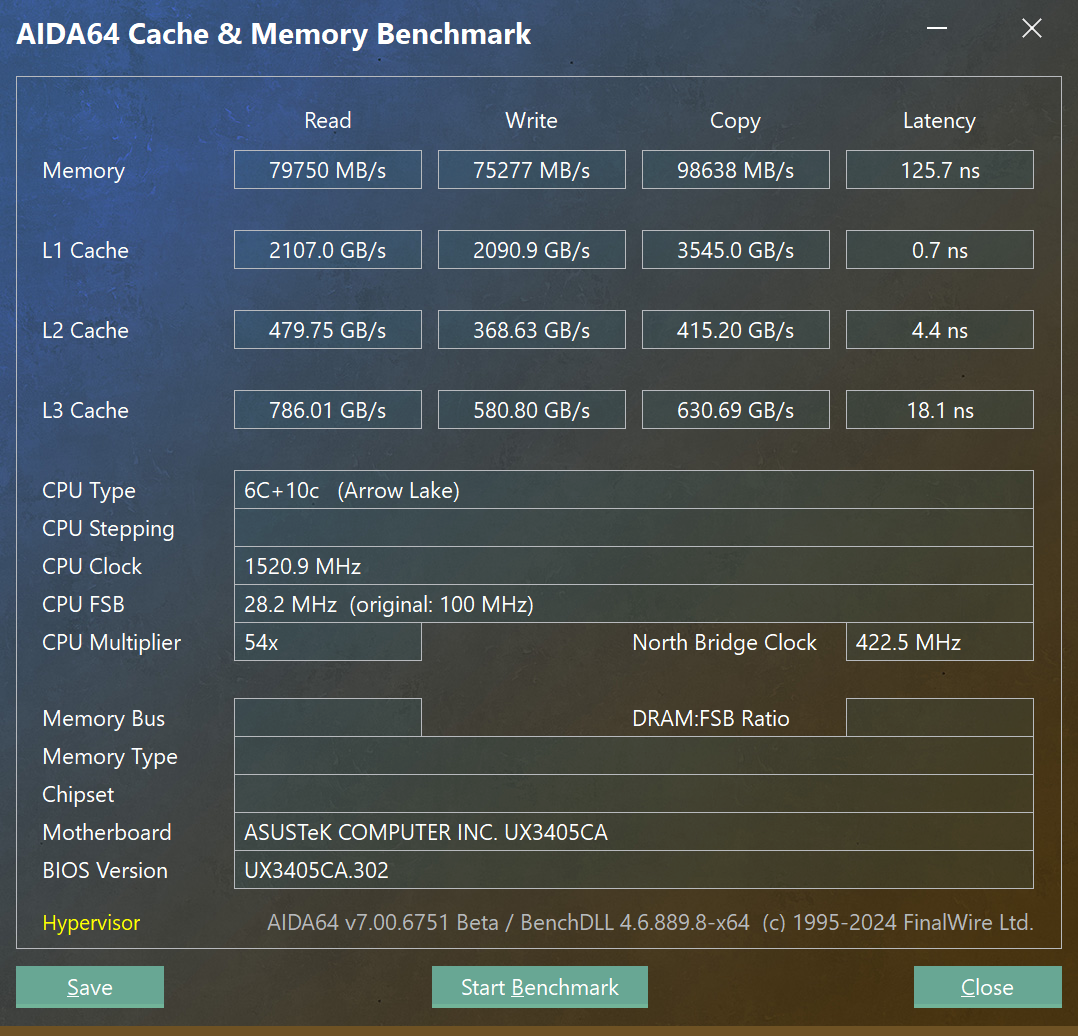Click Start Benchmark button
The width and height of the screenshot is (1078, 1036).
tap(540, 987)
